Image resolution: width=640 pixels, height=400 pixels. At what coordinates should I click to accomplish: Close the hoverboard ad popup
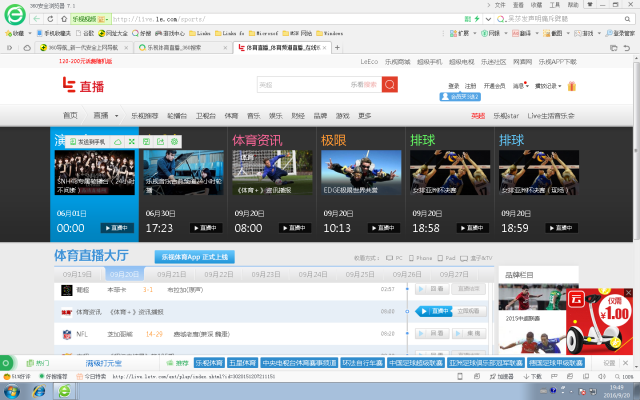pyautogui.click(x=629, y=293)
